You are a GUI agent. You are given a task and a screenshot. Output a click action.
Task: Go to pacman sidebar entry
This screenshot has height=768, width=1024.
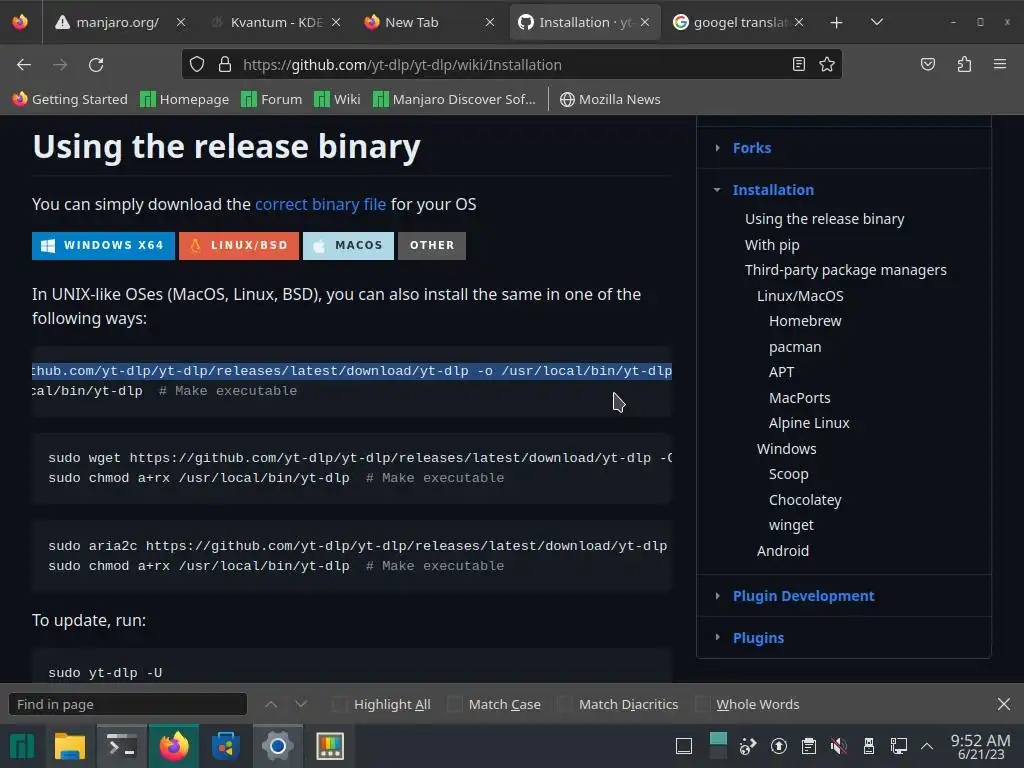point(795,347)
